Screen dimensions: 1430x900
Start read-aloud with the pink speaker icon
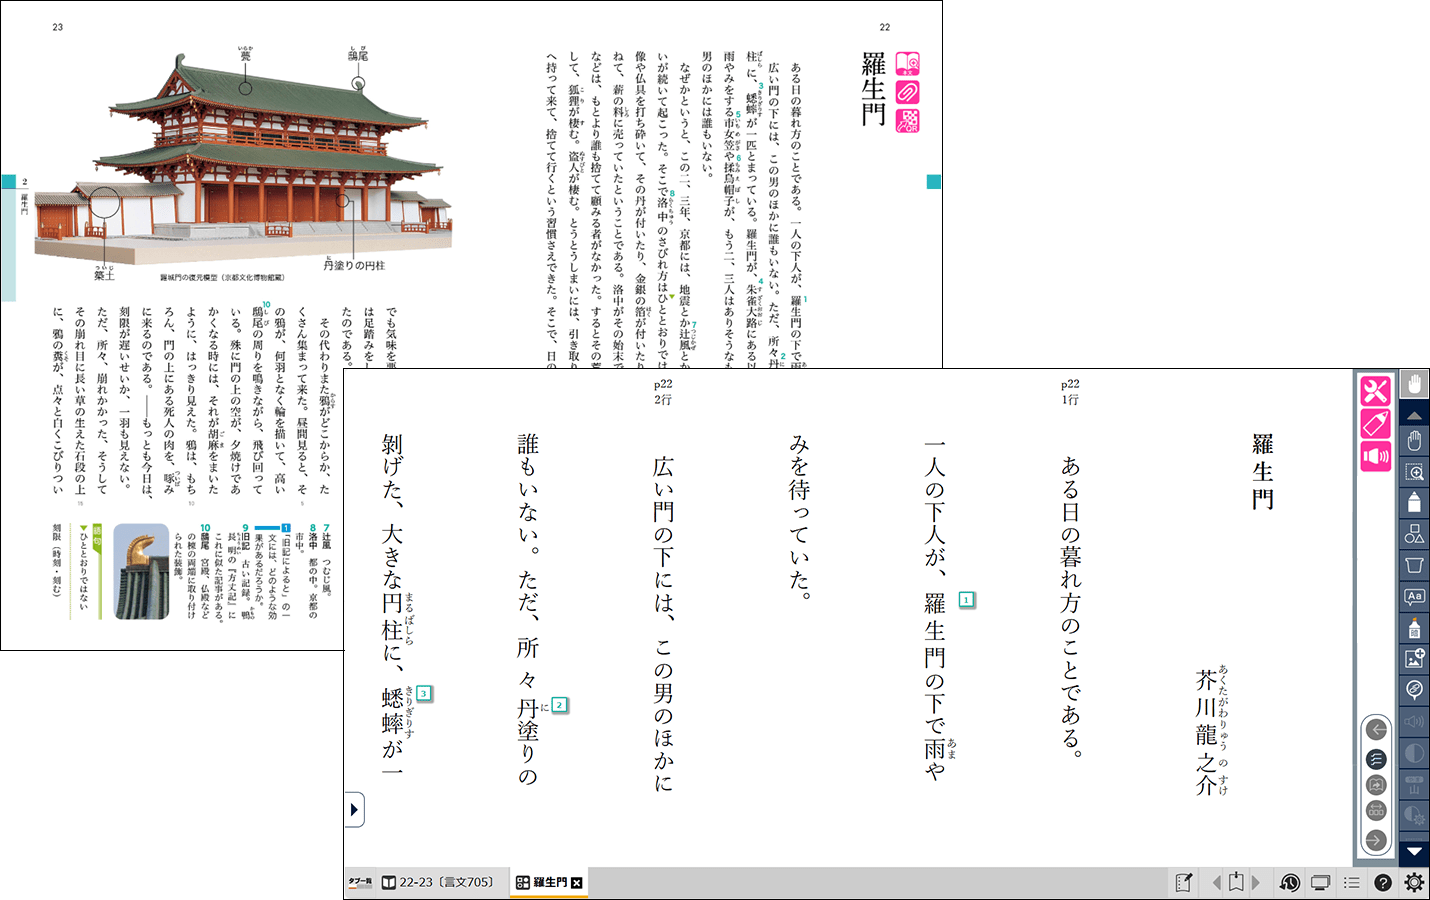click(x=1375, y=456)
